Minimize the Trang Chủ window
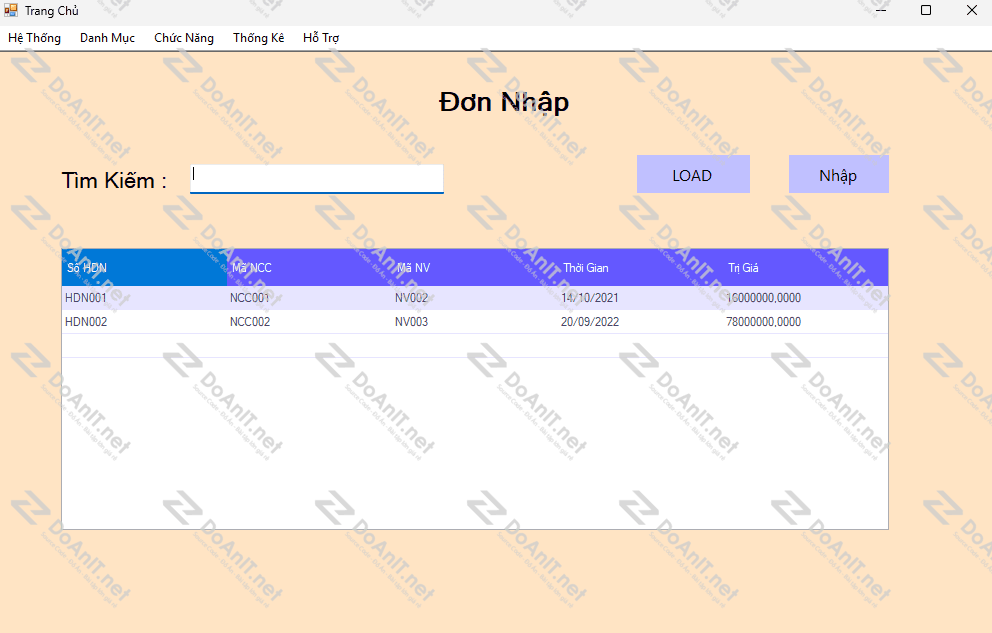 coord(881,10)
